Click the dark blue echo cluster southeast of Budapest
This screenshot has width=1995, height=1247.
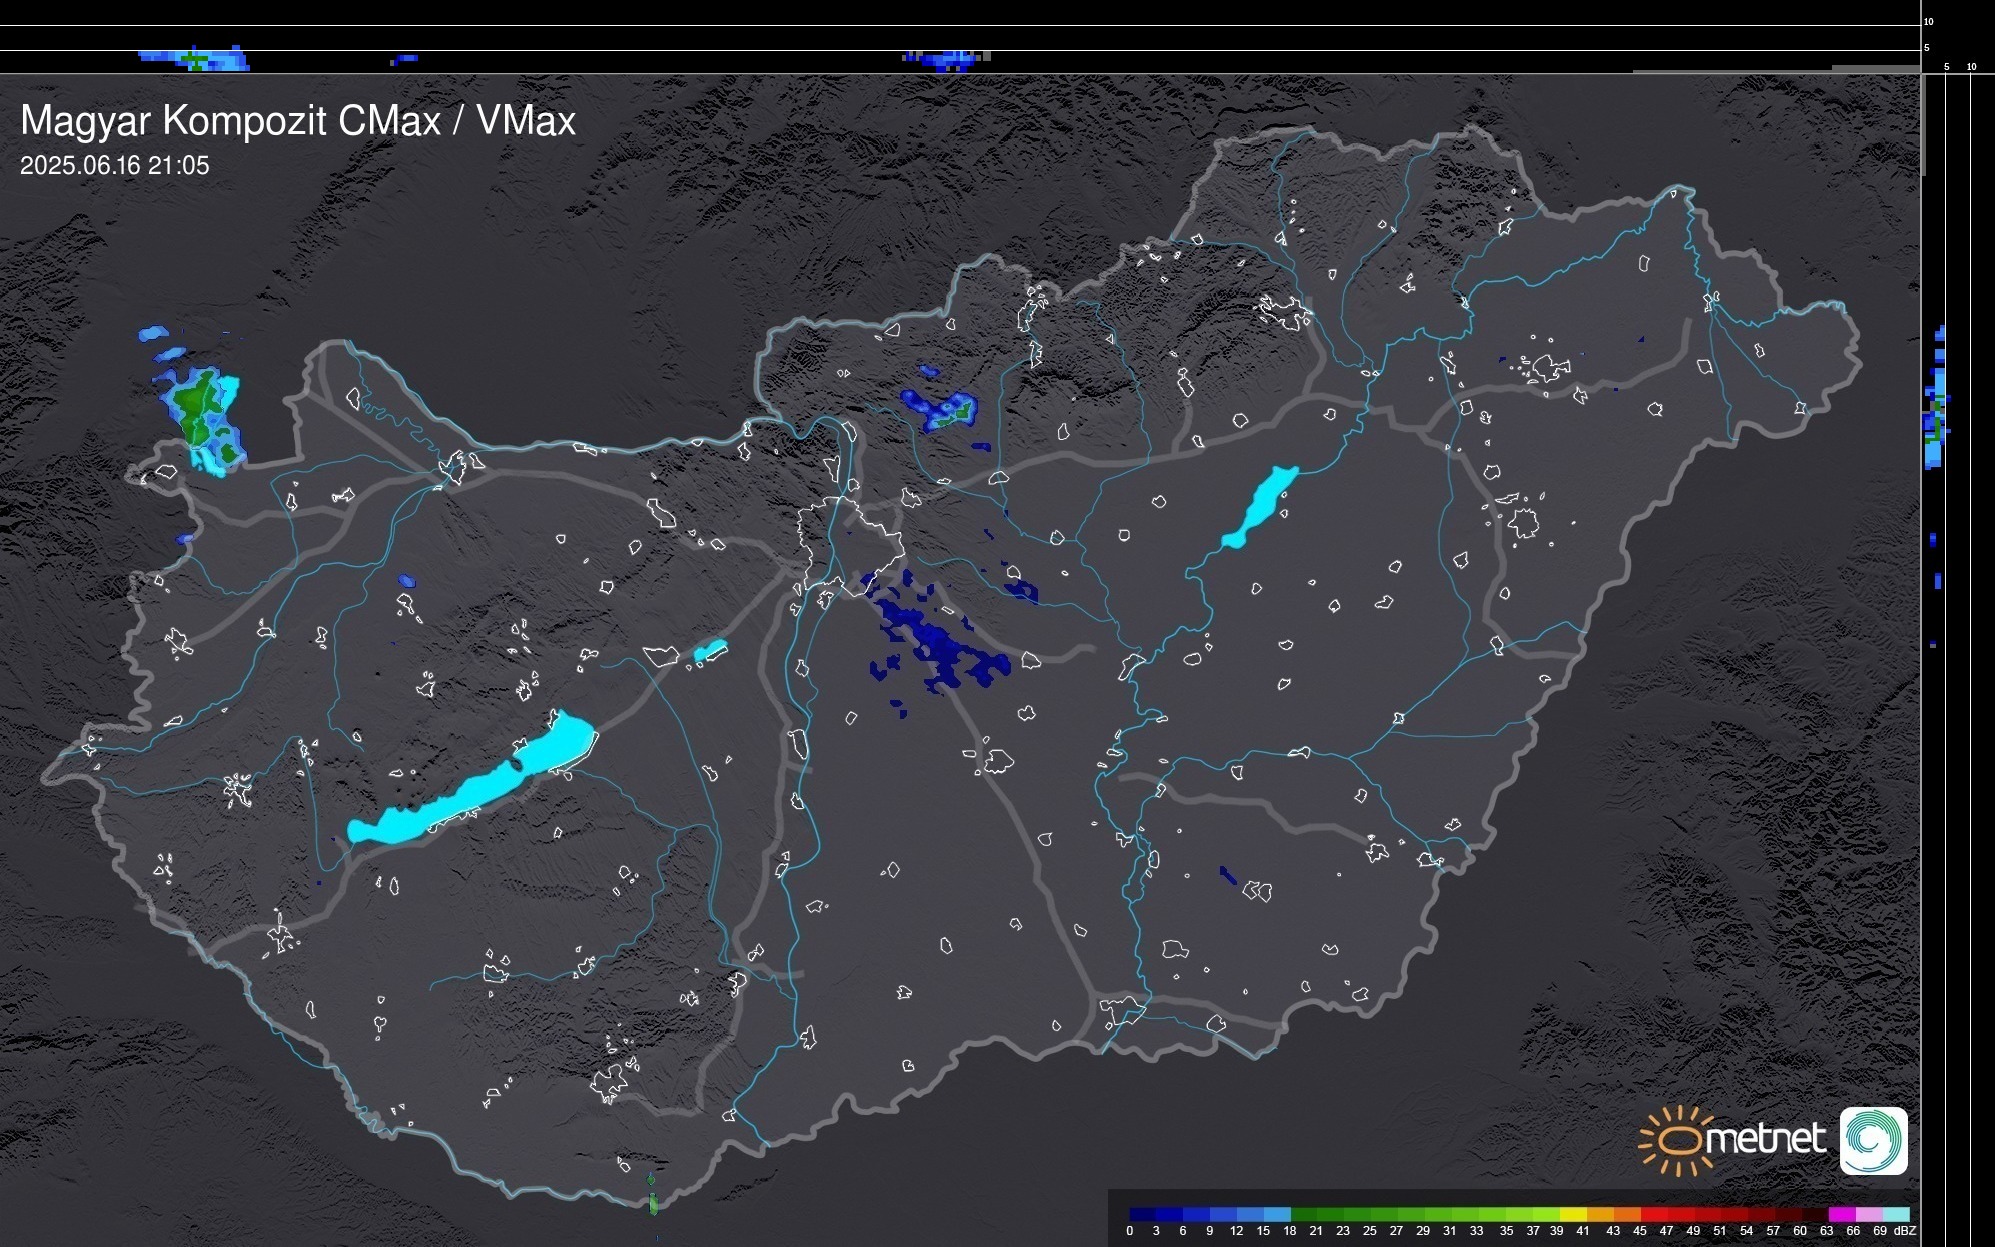click(x=935, y=640)
